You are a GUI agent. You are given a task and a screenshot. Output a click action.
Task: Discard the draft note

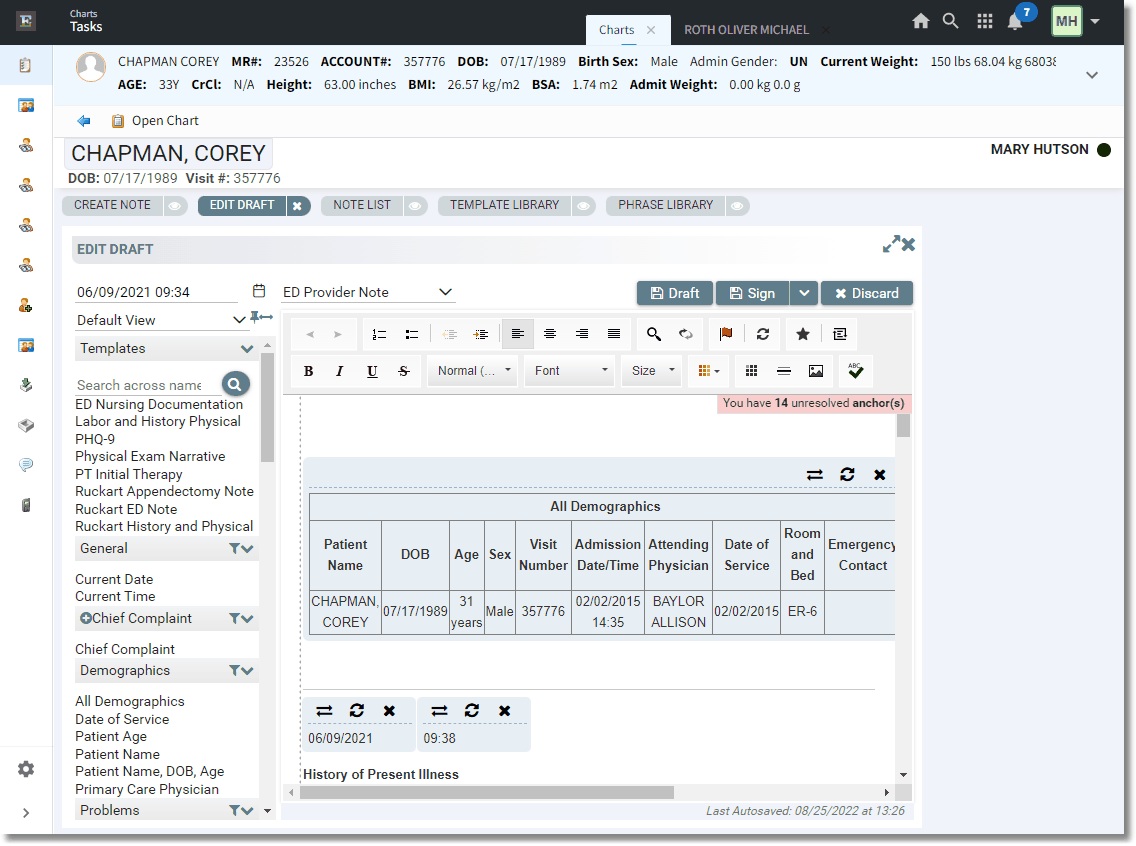point(866,293)
